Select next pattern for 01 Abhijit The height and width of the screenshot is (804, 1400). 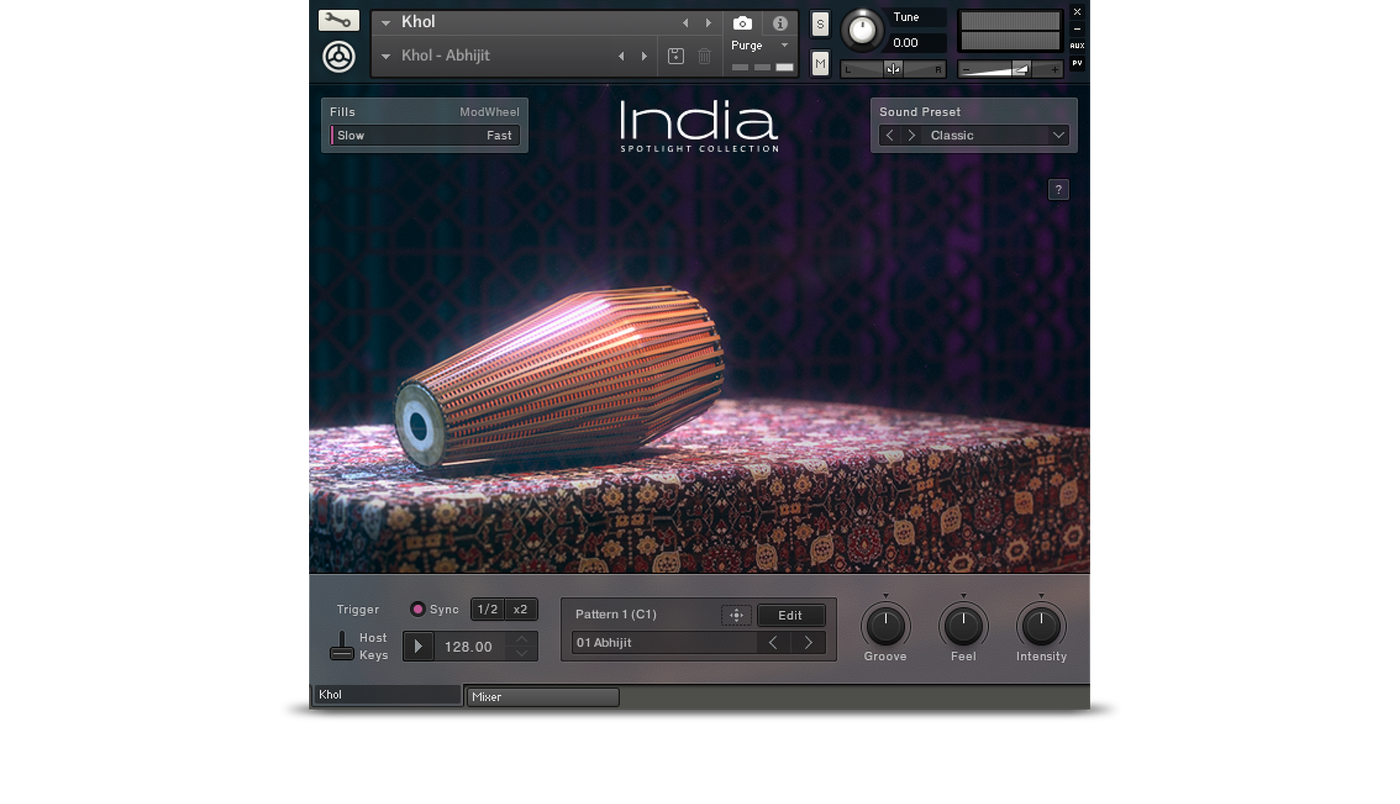click(808, 643)
